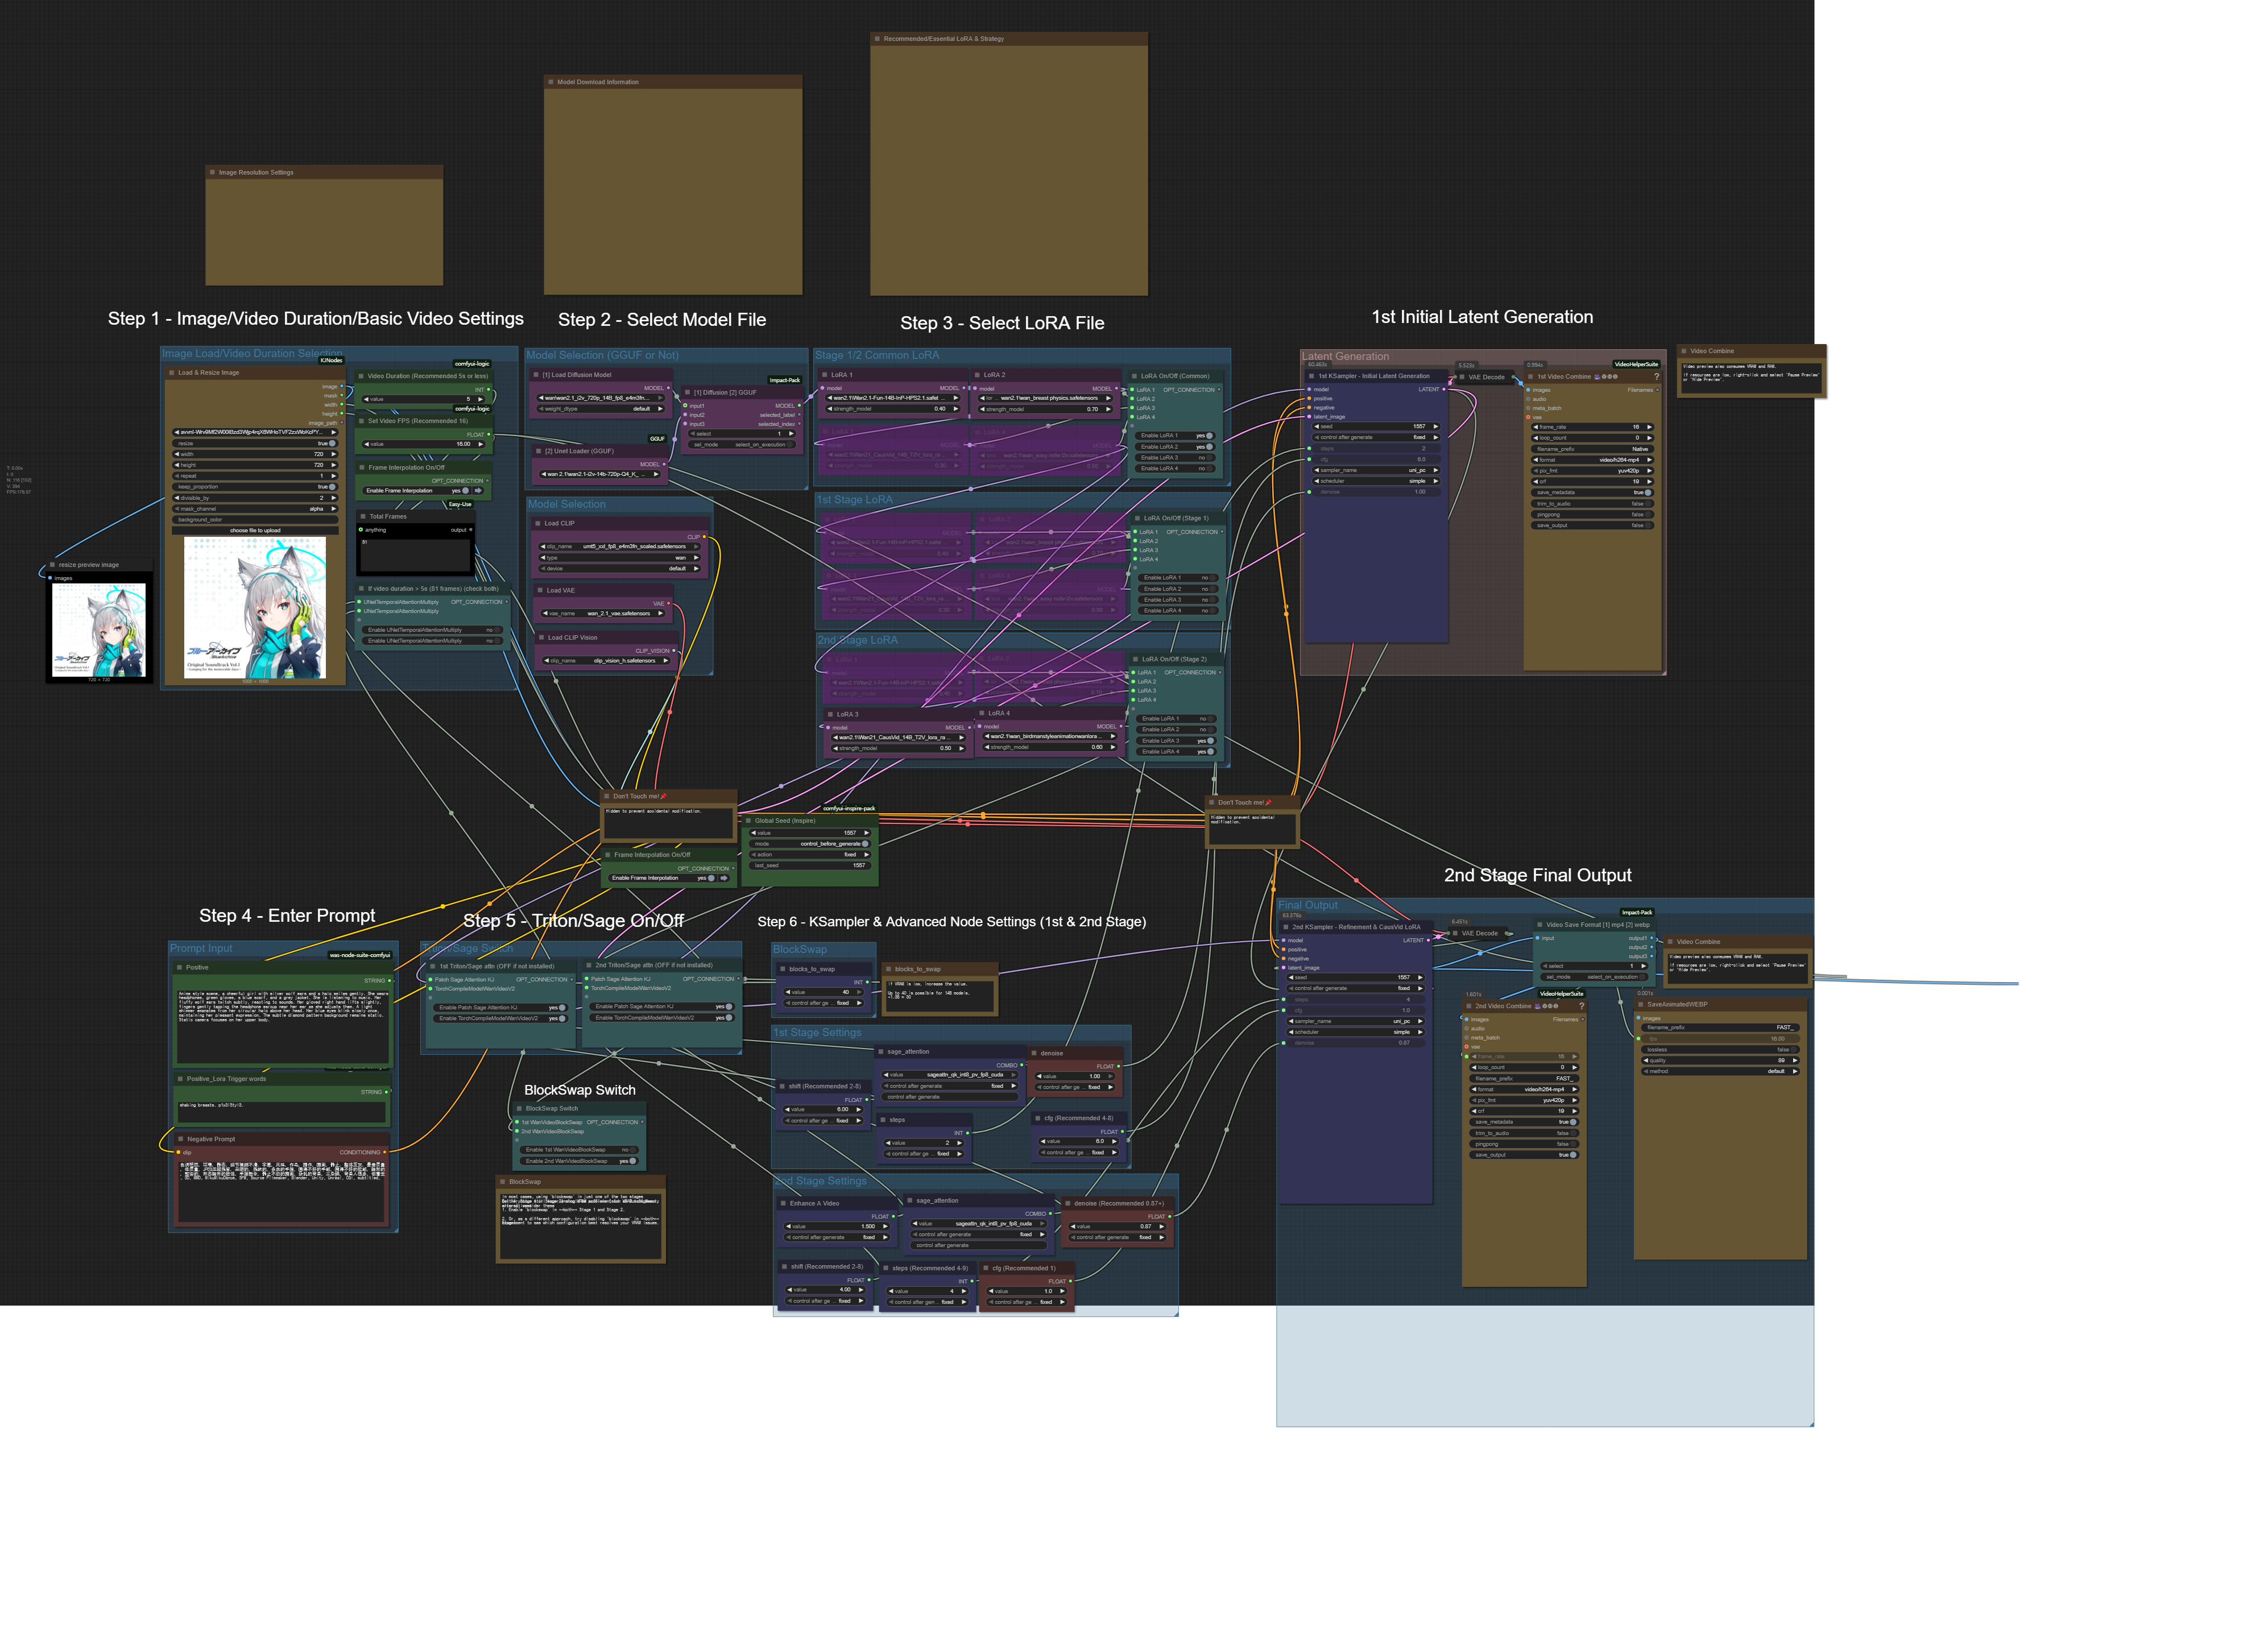
Task: Open sampler_name dropdown in 1st KSampler
Action: pos(1376,470)
